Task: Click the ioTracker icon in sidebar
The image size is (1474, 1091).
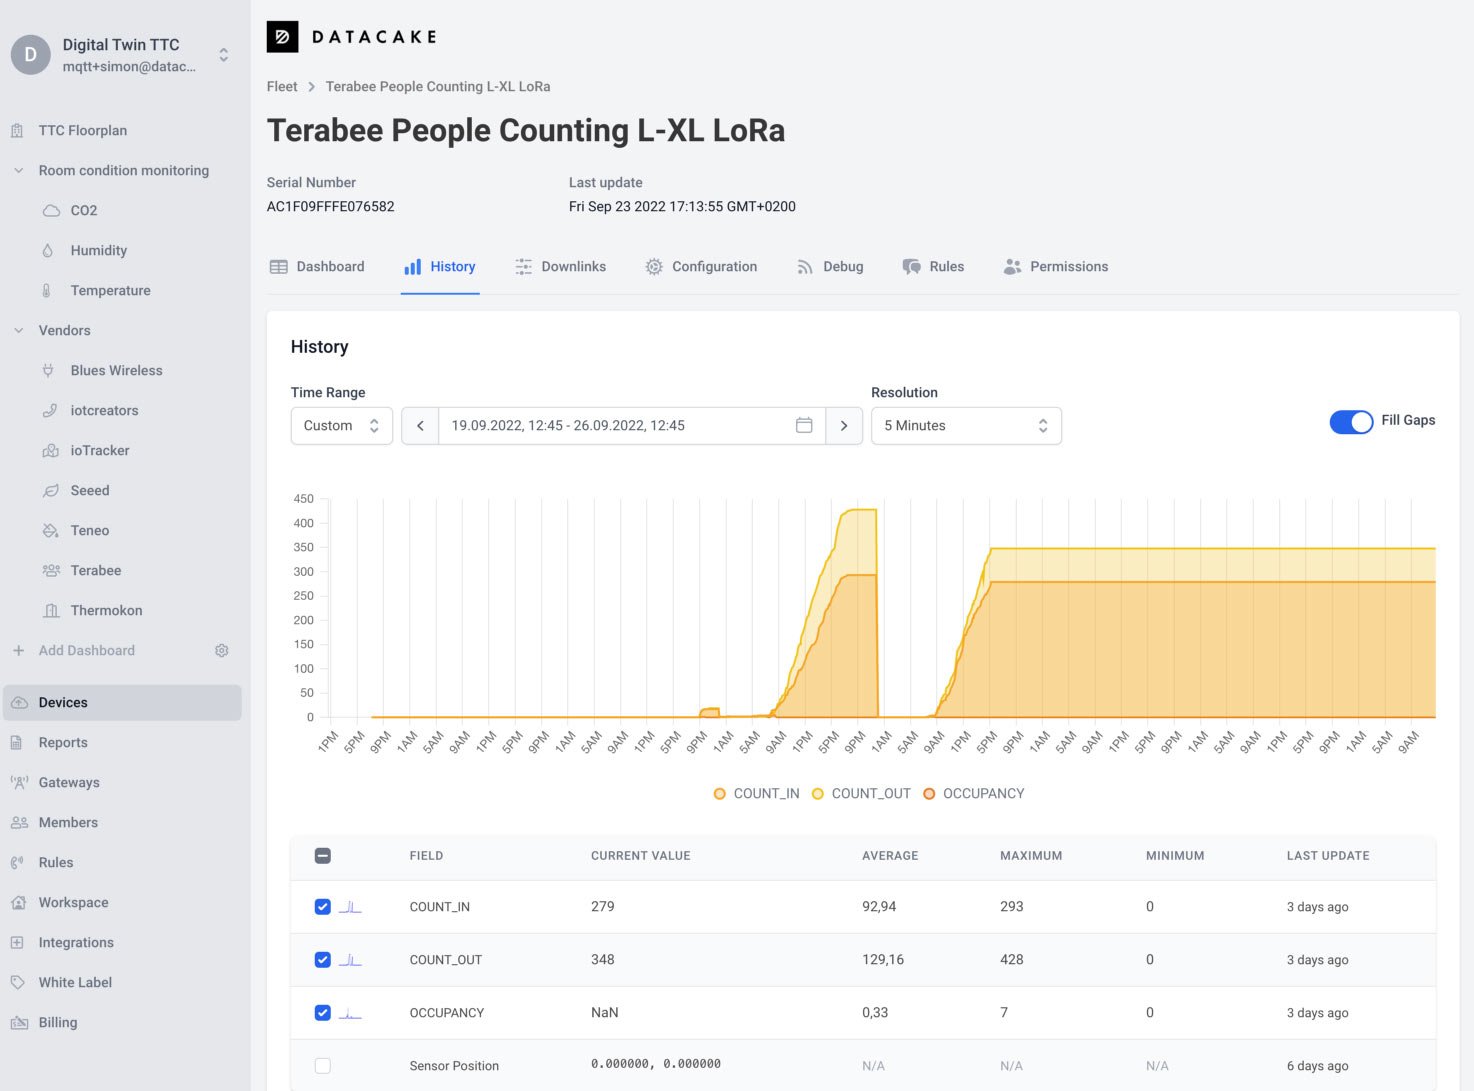Action: pyautogui.click(x=50, y=451)
